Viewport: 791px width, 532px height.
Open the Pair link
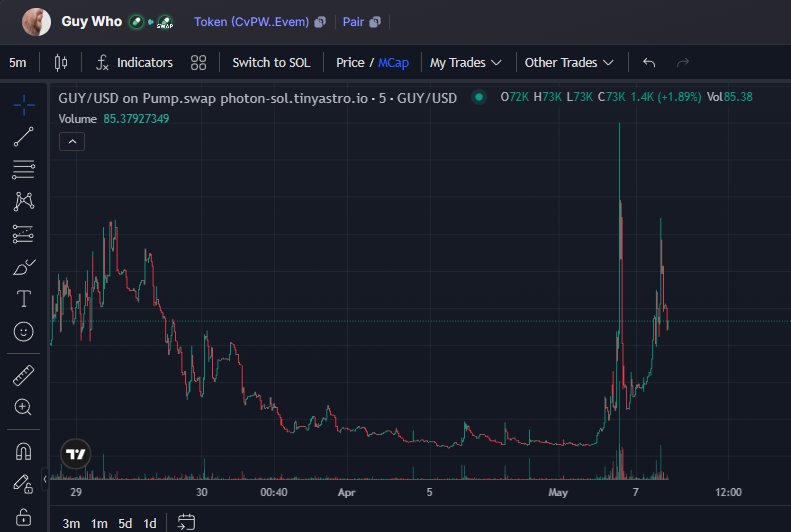(353, 22)
